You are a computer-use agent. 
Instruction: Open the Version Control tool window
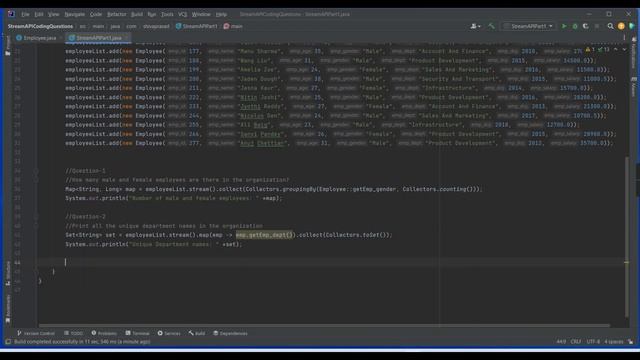pos(36,333)
